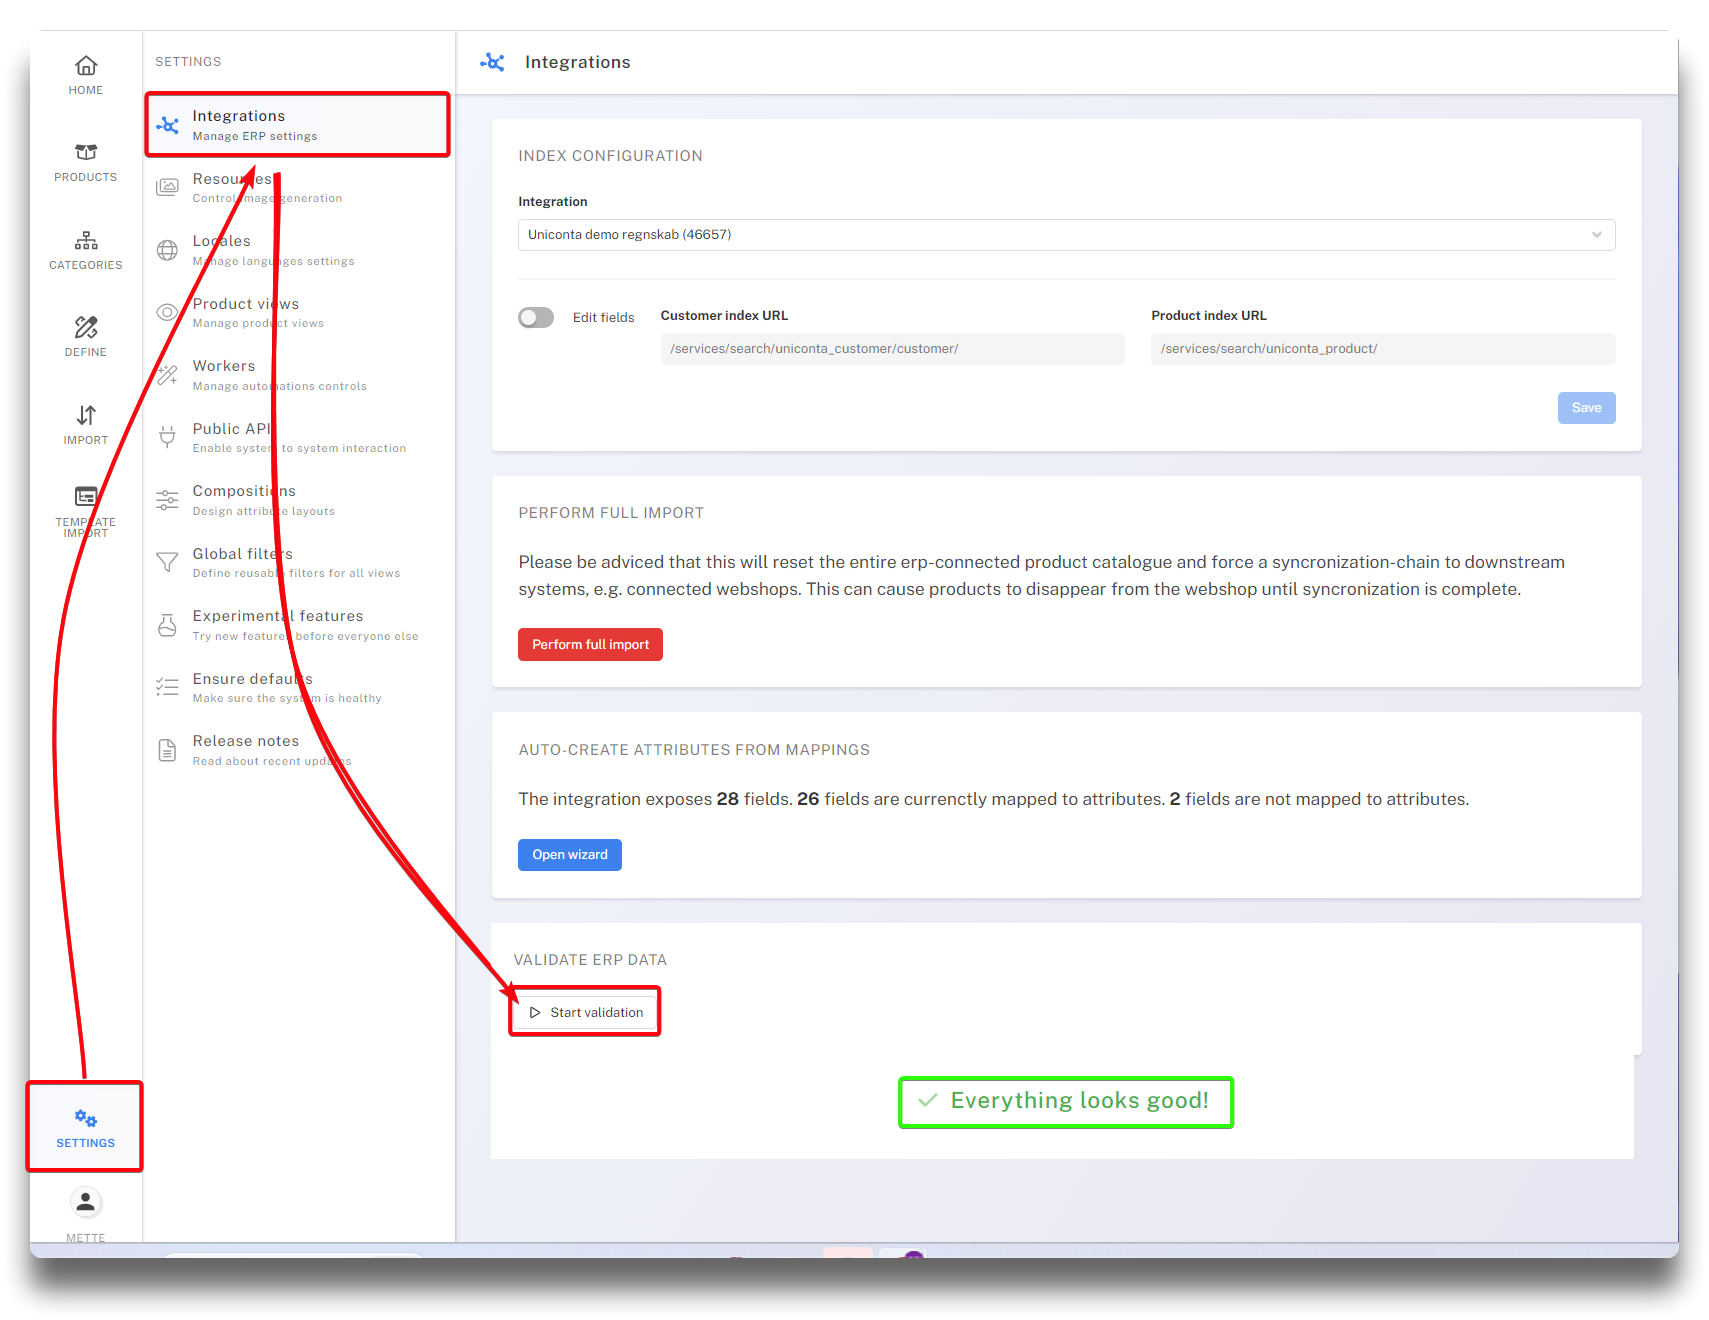Click the Save button
This screenshot has height=1320, width=1709.
[1586, 408]
